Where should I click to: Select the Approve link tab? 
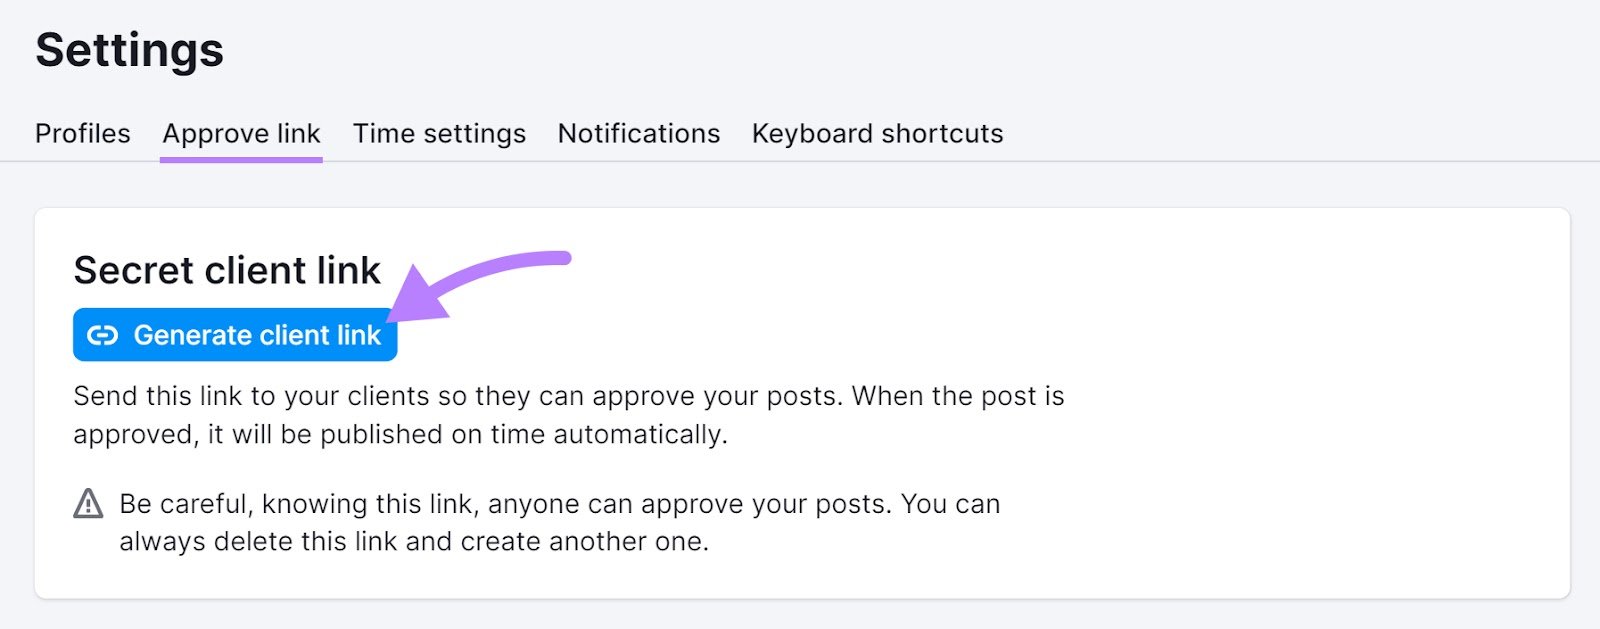(241, 133)
